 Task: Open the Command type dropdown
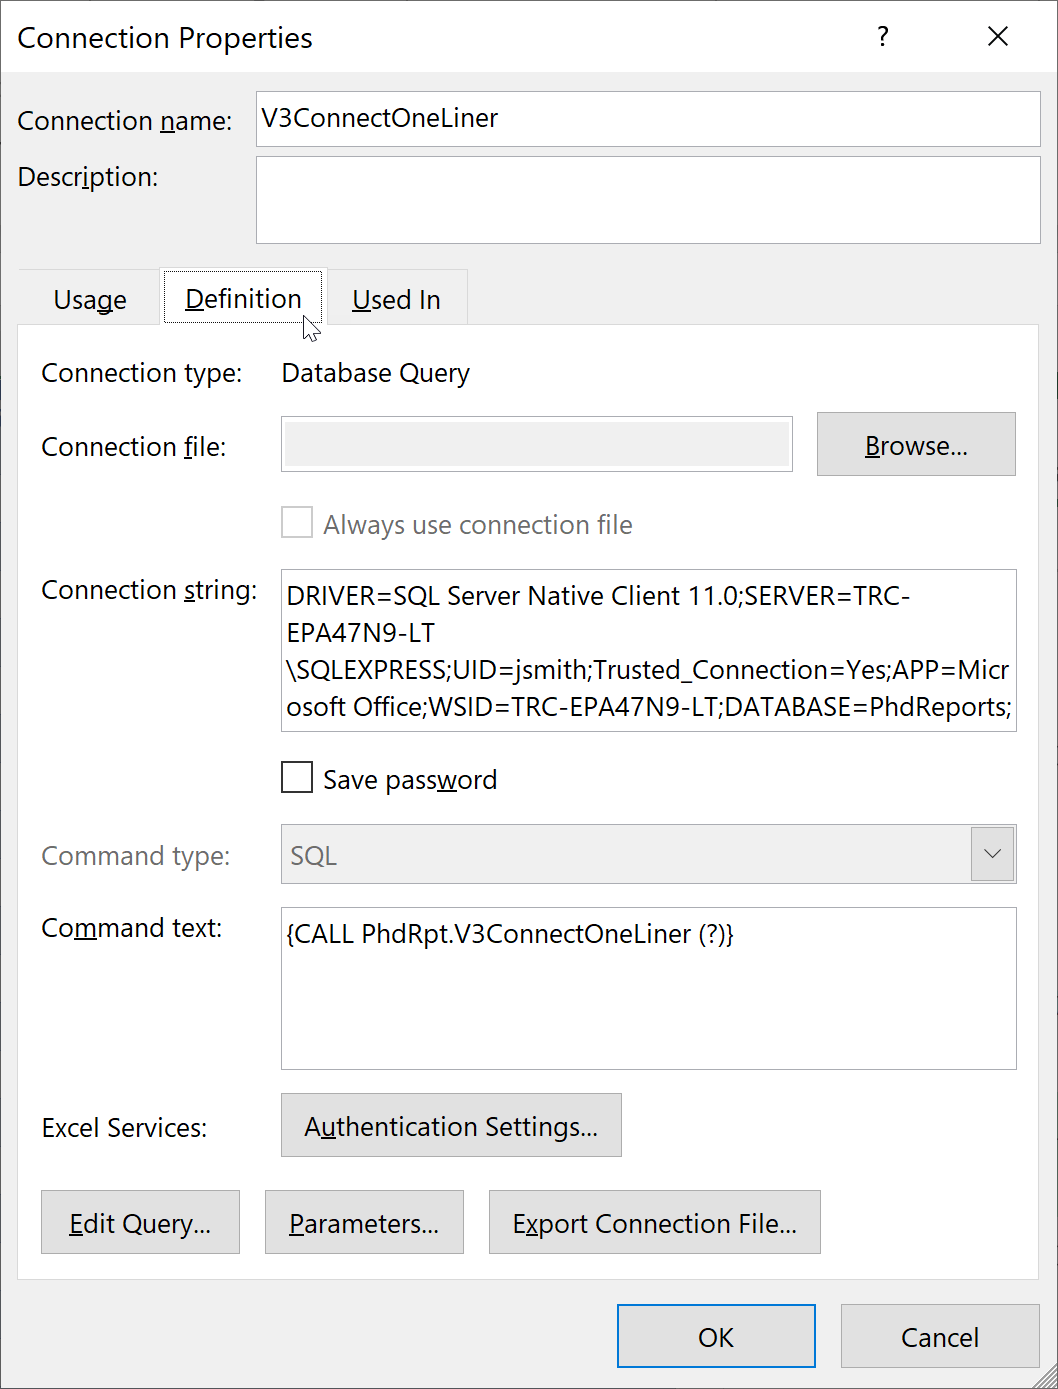[x=991, y=854]
